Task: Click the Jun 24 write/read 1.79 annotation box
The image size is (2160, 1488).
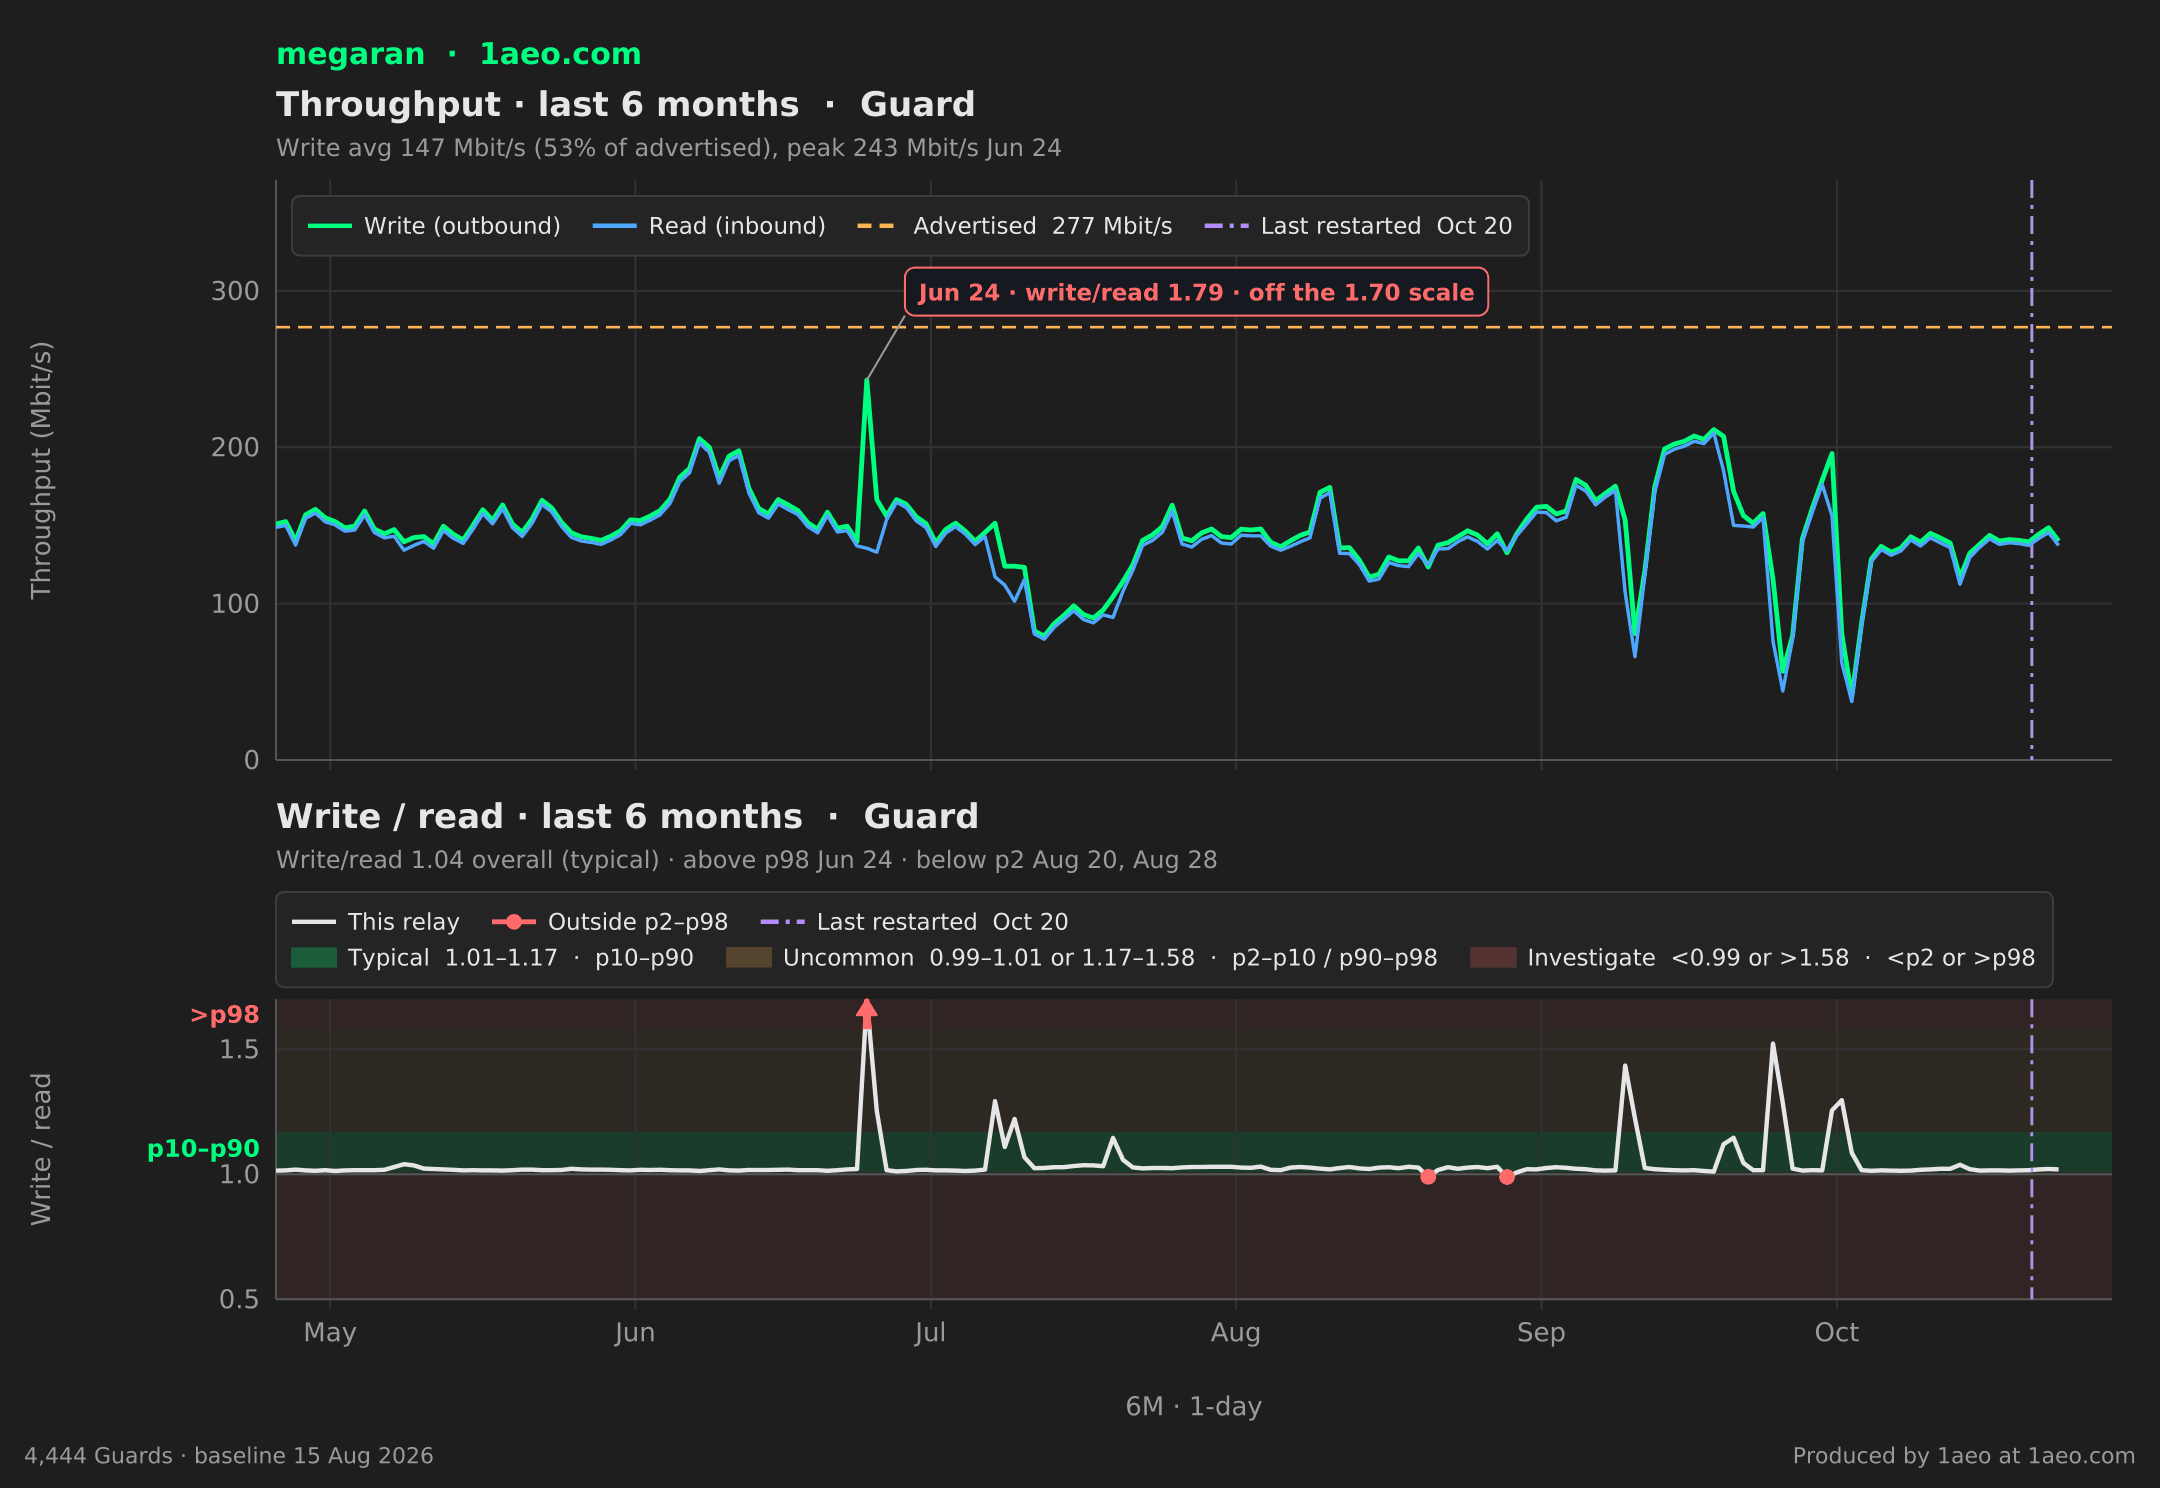Action: pyautogui.click(x=1196, y=292)
